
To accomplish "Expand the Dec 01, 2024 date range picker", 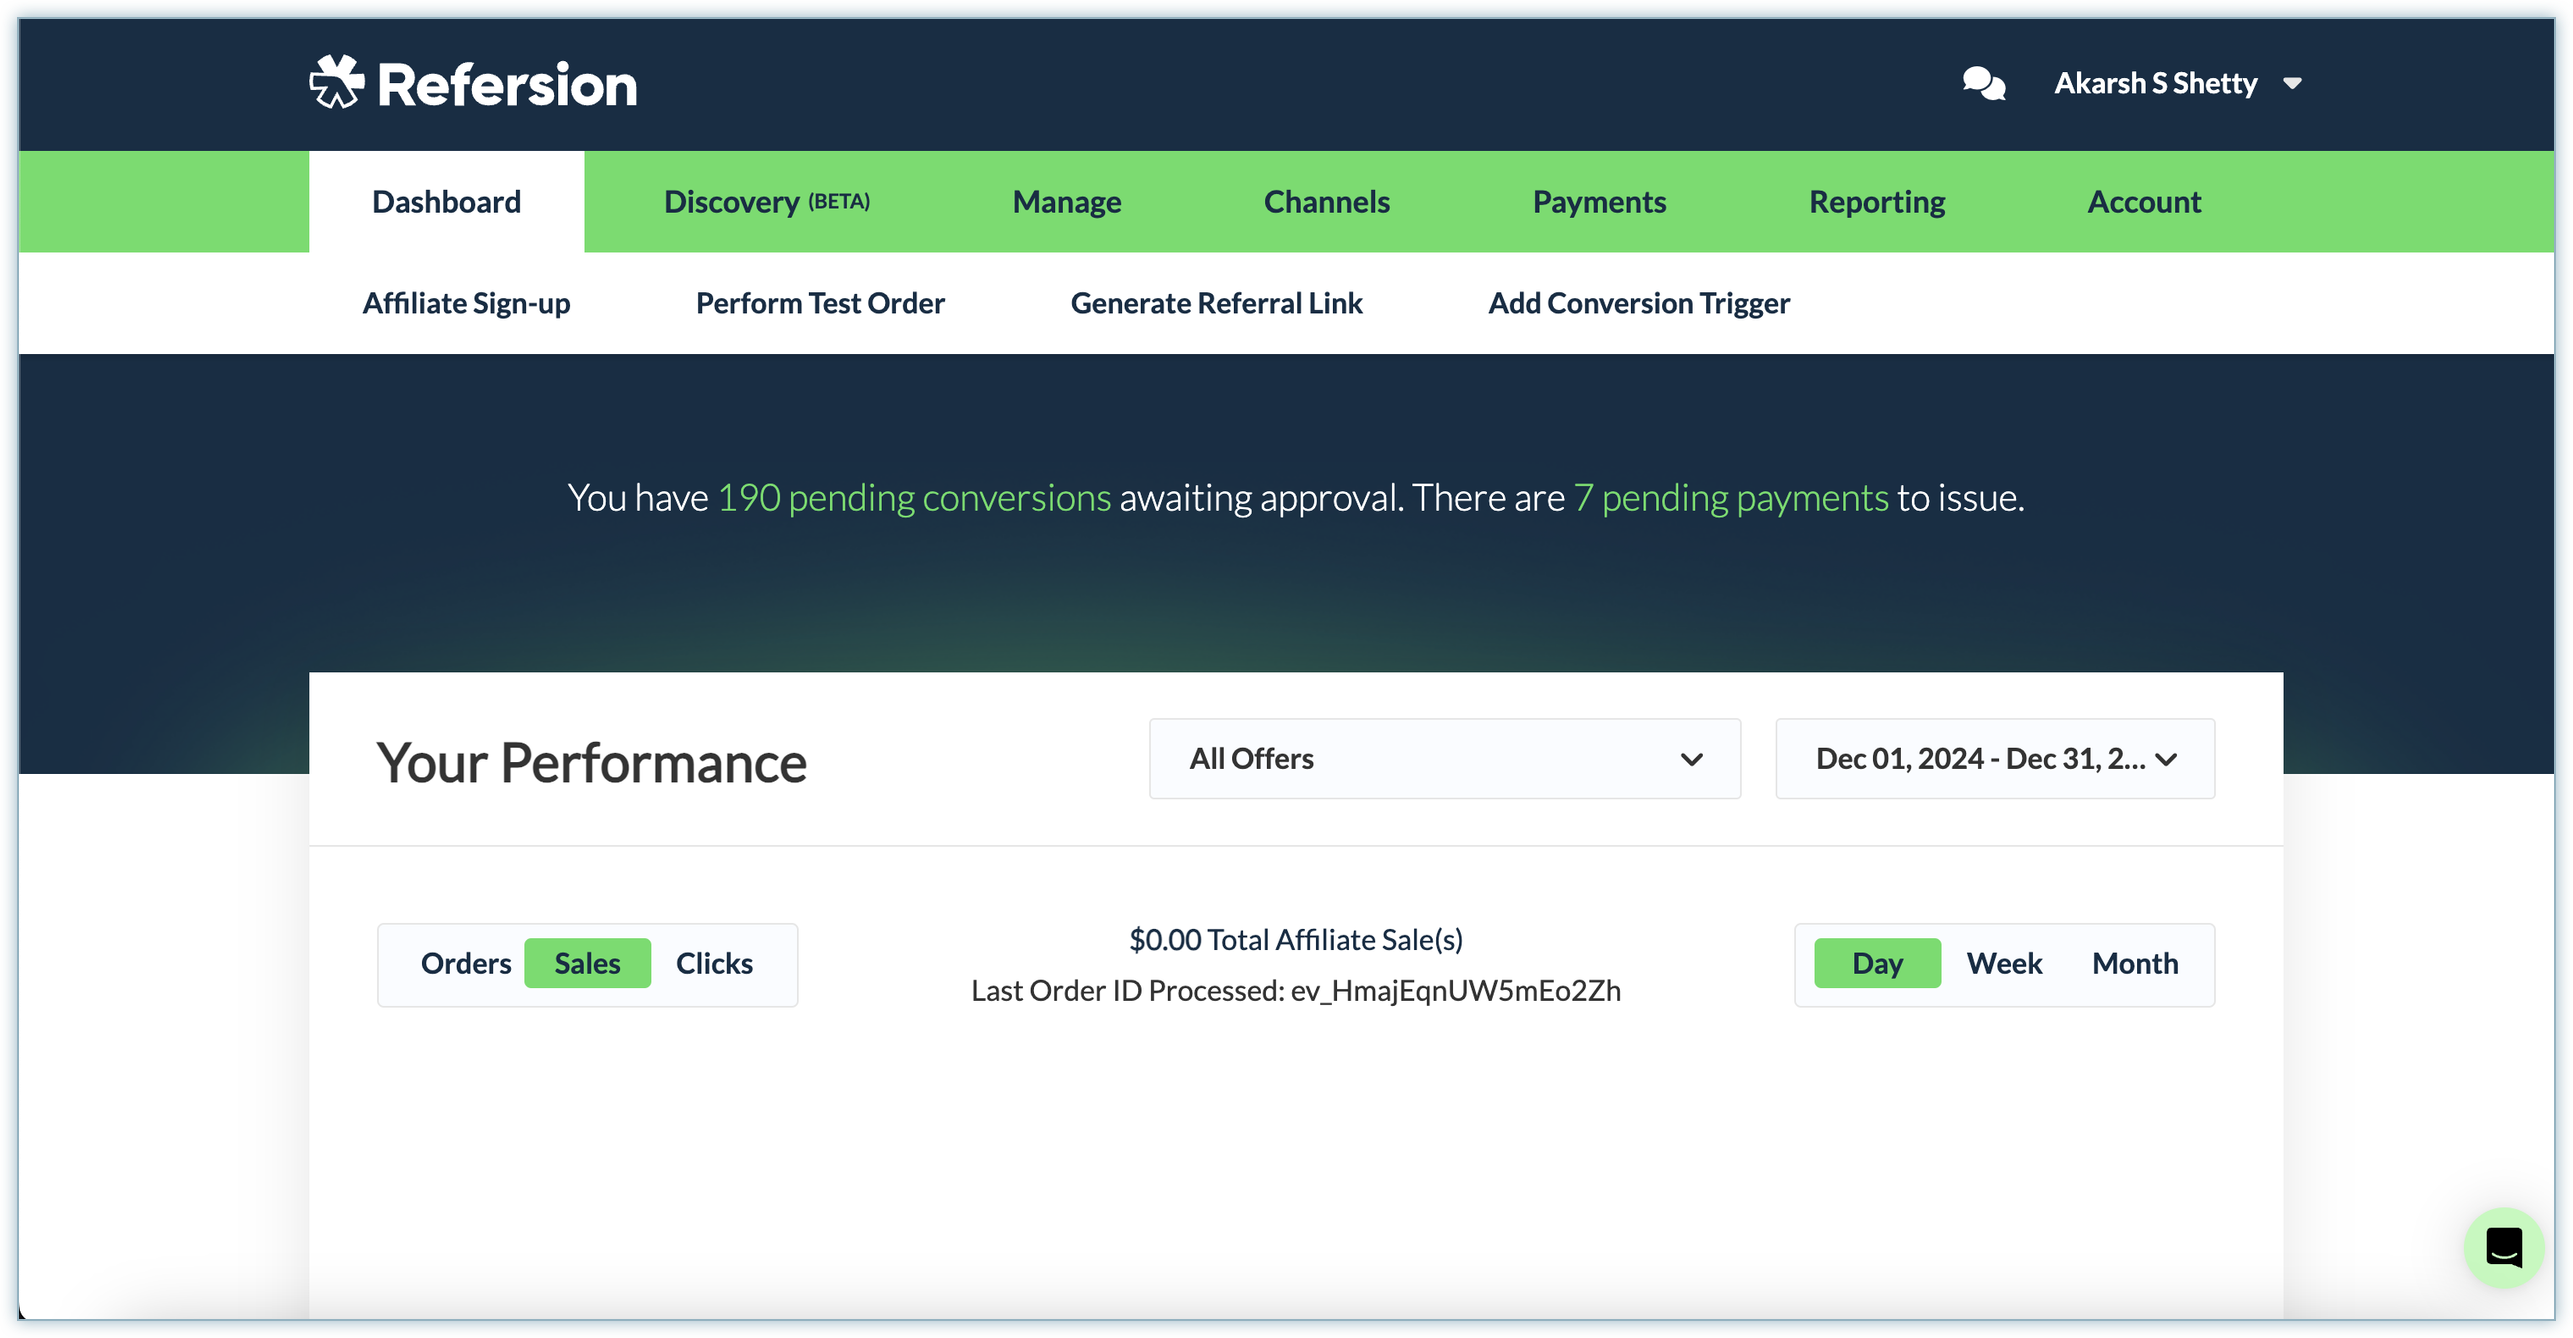I will point(1994,759).
